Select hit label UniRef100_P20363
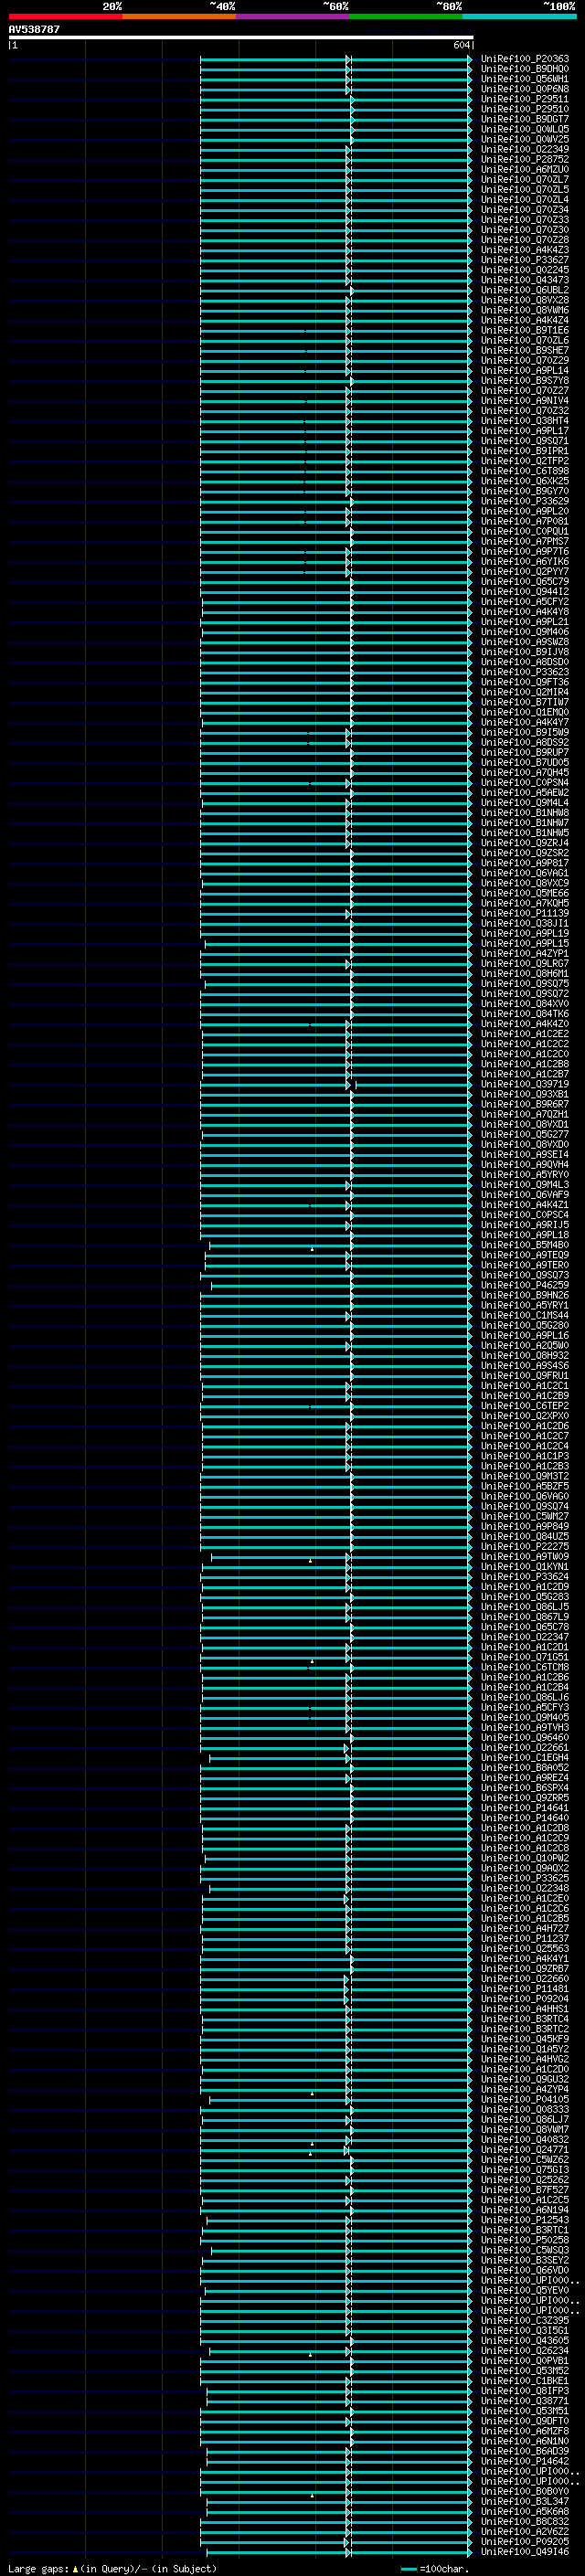Image resolution: width=585 pixels, height=2576 pixels. (x=525, y=59)
